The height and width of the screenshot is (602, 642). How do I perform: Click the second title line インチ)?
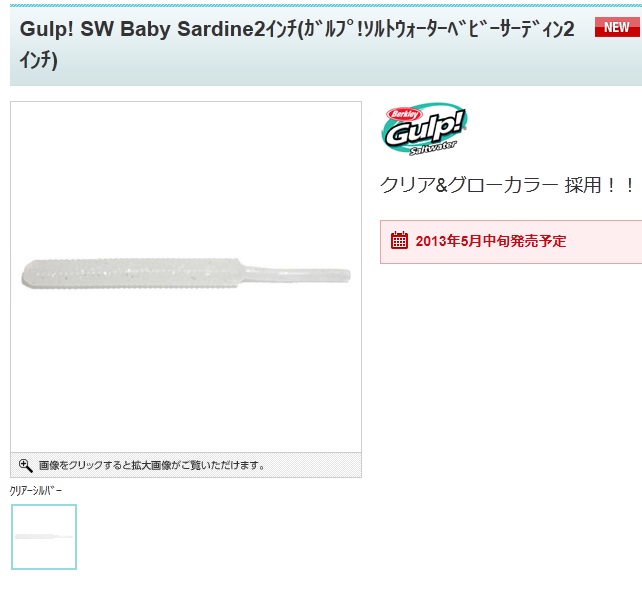pos(38,60)
